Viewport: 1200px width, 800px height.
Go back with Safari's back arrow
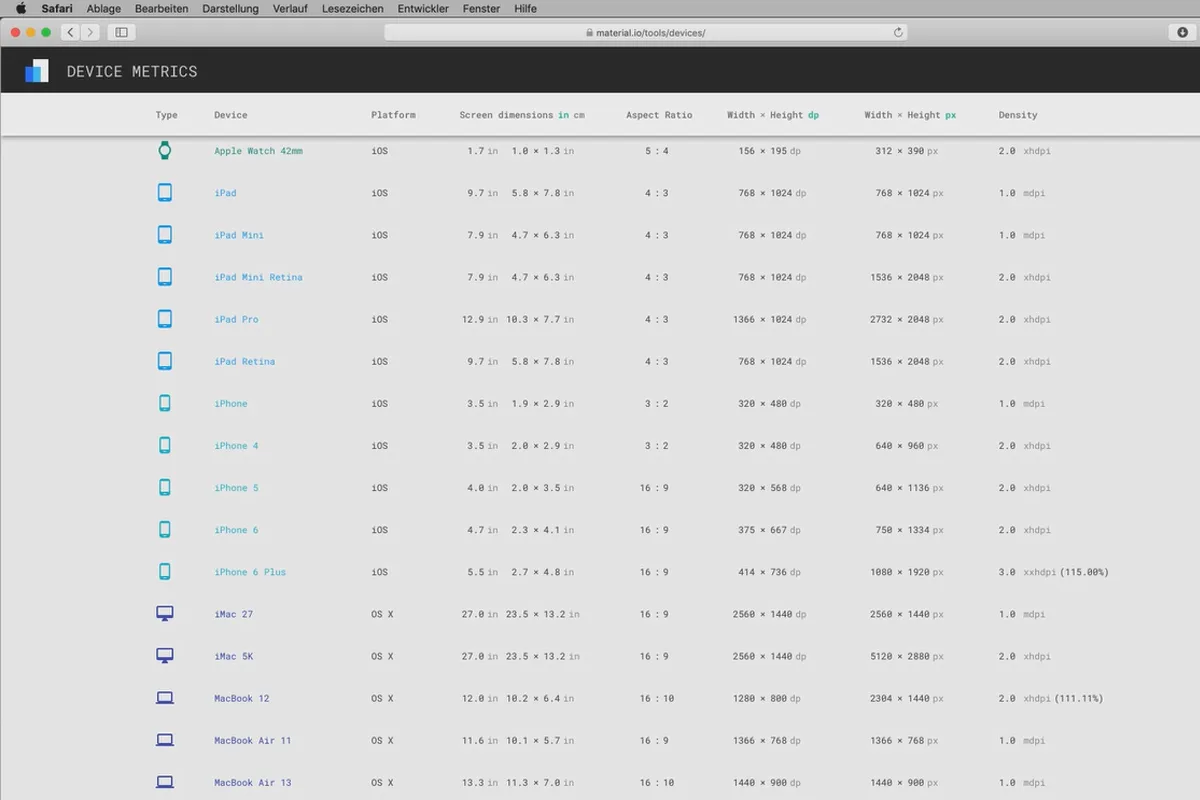point(70,32)
